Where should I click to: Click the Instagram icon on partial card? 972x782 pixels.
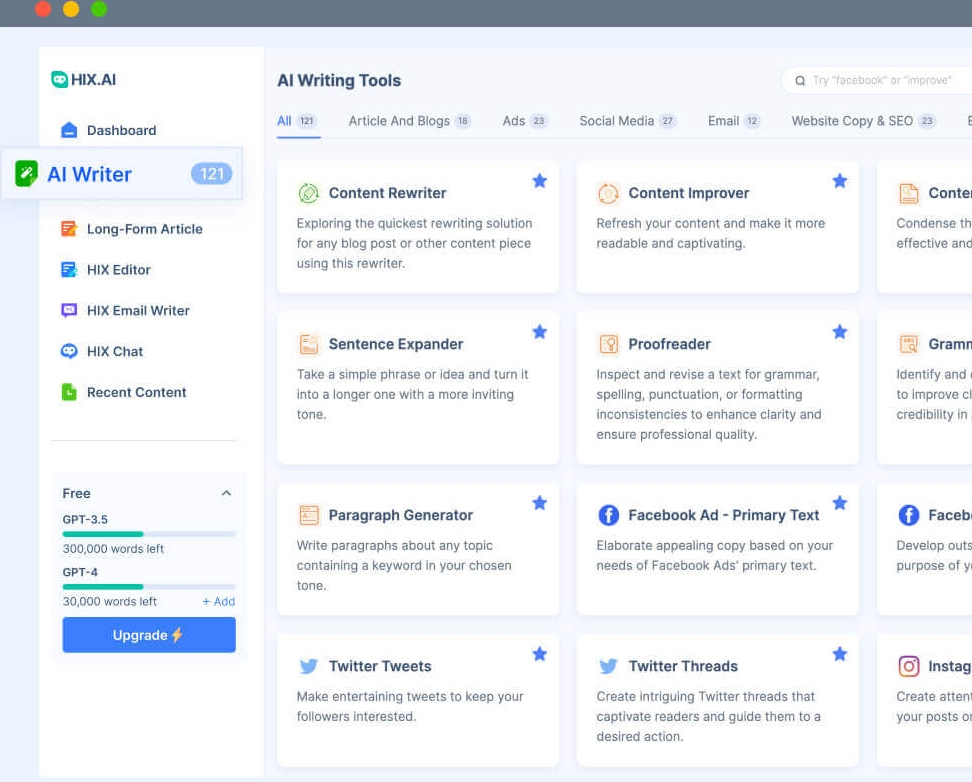tap(909, 666)
